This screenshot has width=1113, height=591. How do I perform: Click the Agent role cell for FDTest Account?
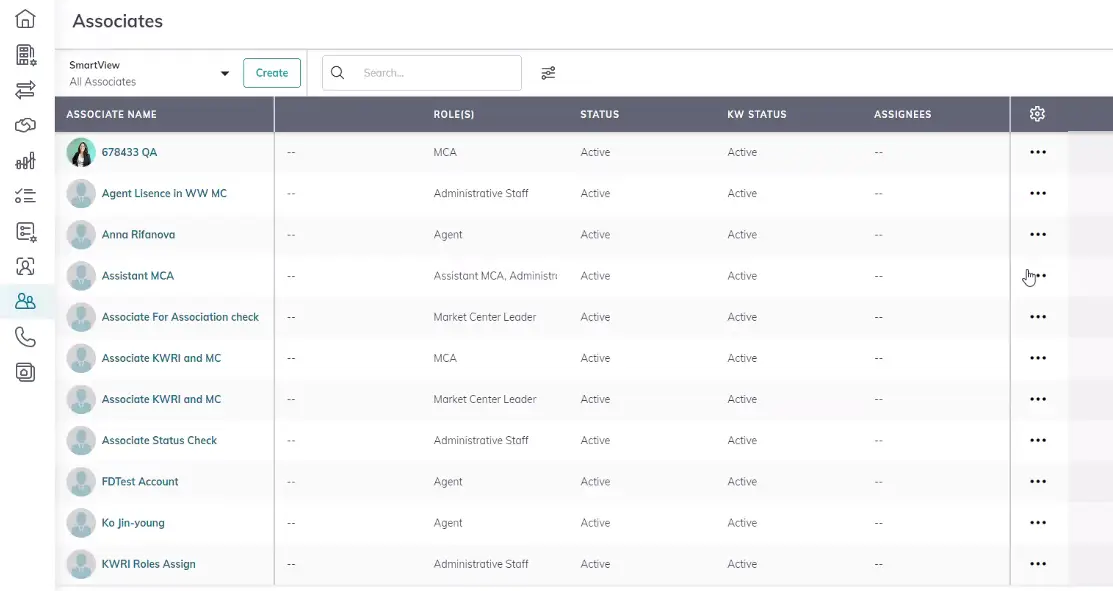click(448, 481)
